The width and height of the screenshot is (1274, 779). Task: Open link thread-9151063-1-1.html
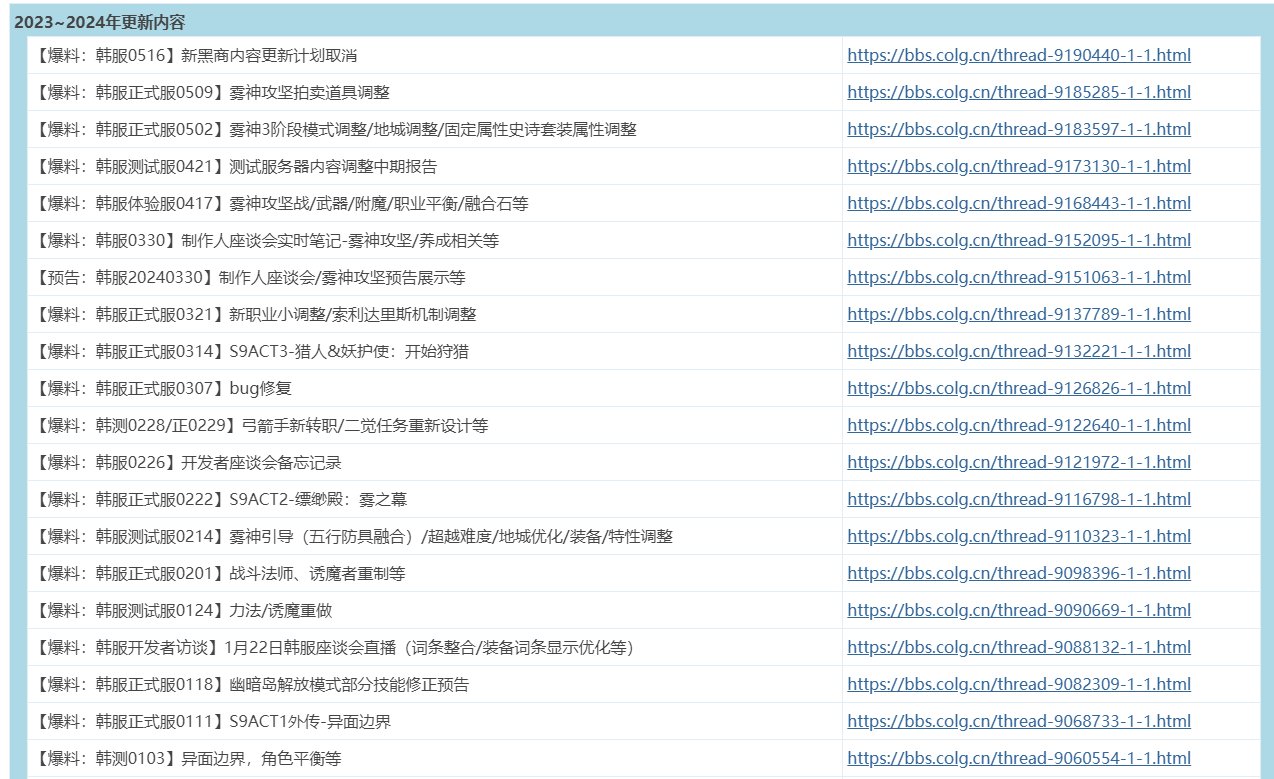click(1019, 278)
